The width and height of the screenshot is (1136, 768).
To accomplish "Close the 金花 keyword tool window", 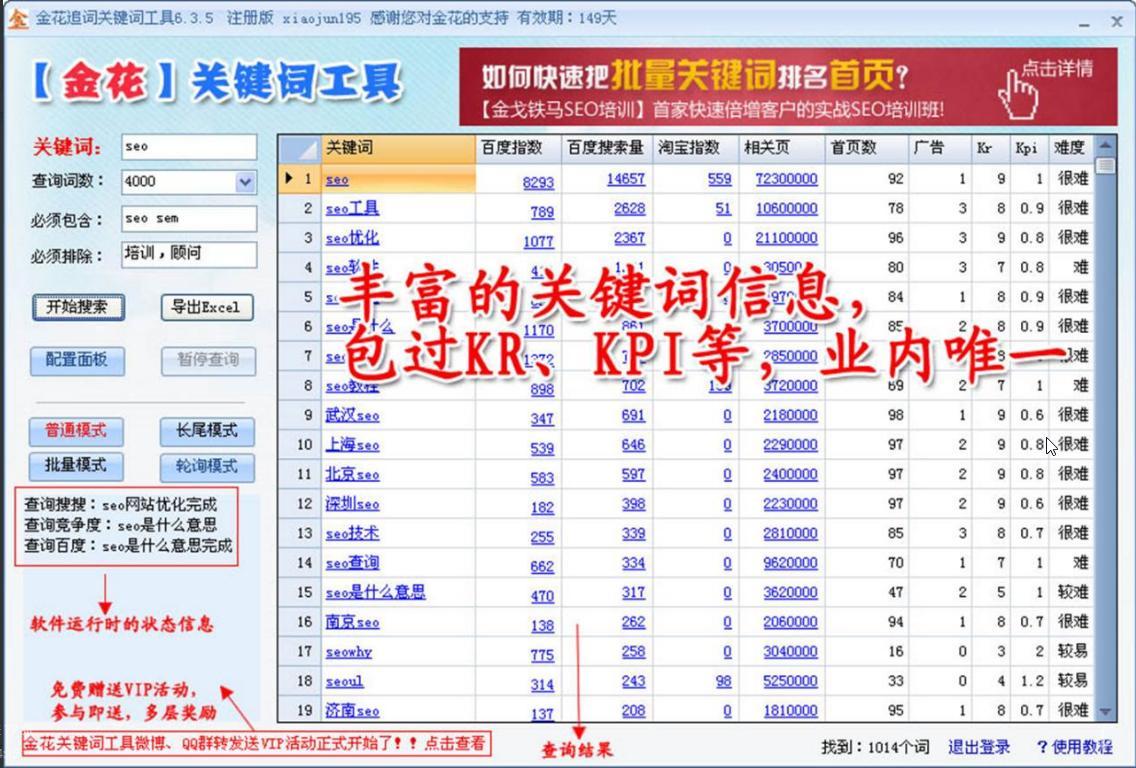I will click(x=1116, y=22).
